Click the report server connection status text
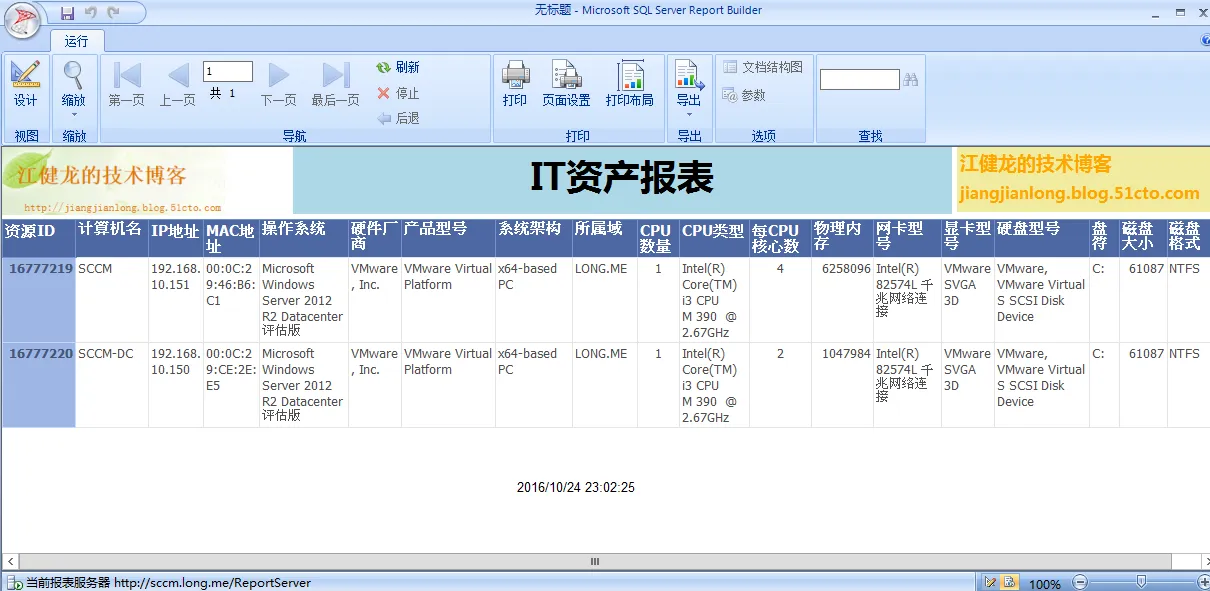Viewport: 1210px width, 591px height. tap(168, 583)
